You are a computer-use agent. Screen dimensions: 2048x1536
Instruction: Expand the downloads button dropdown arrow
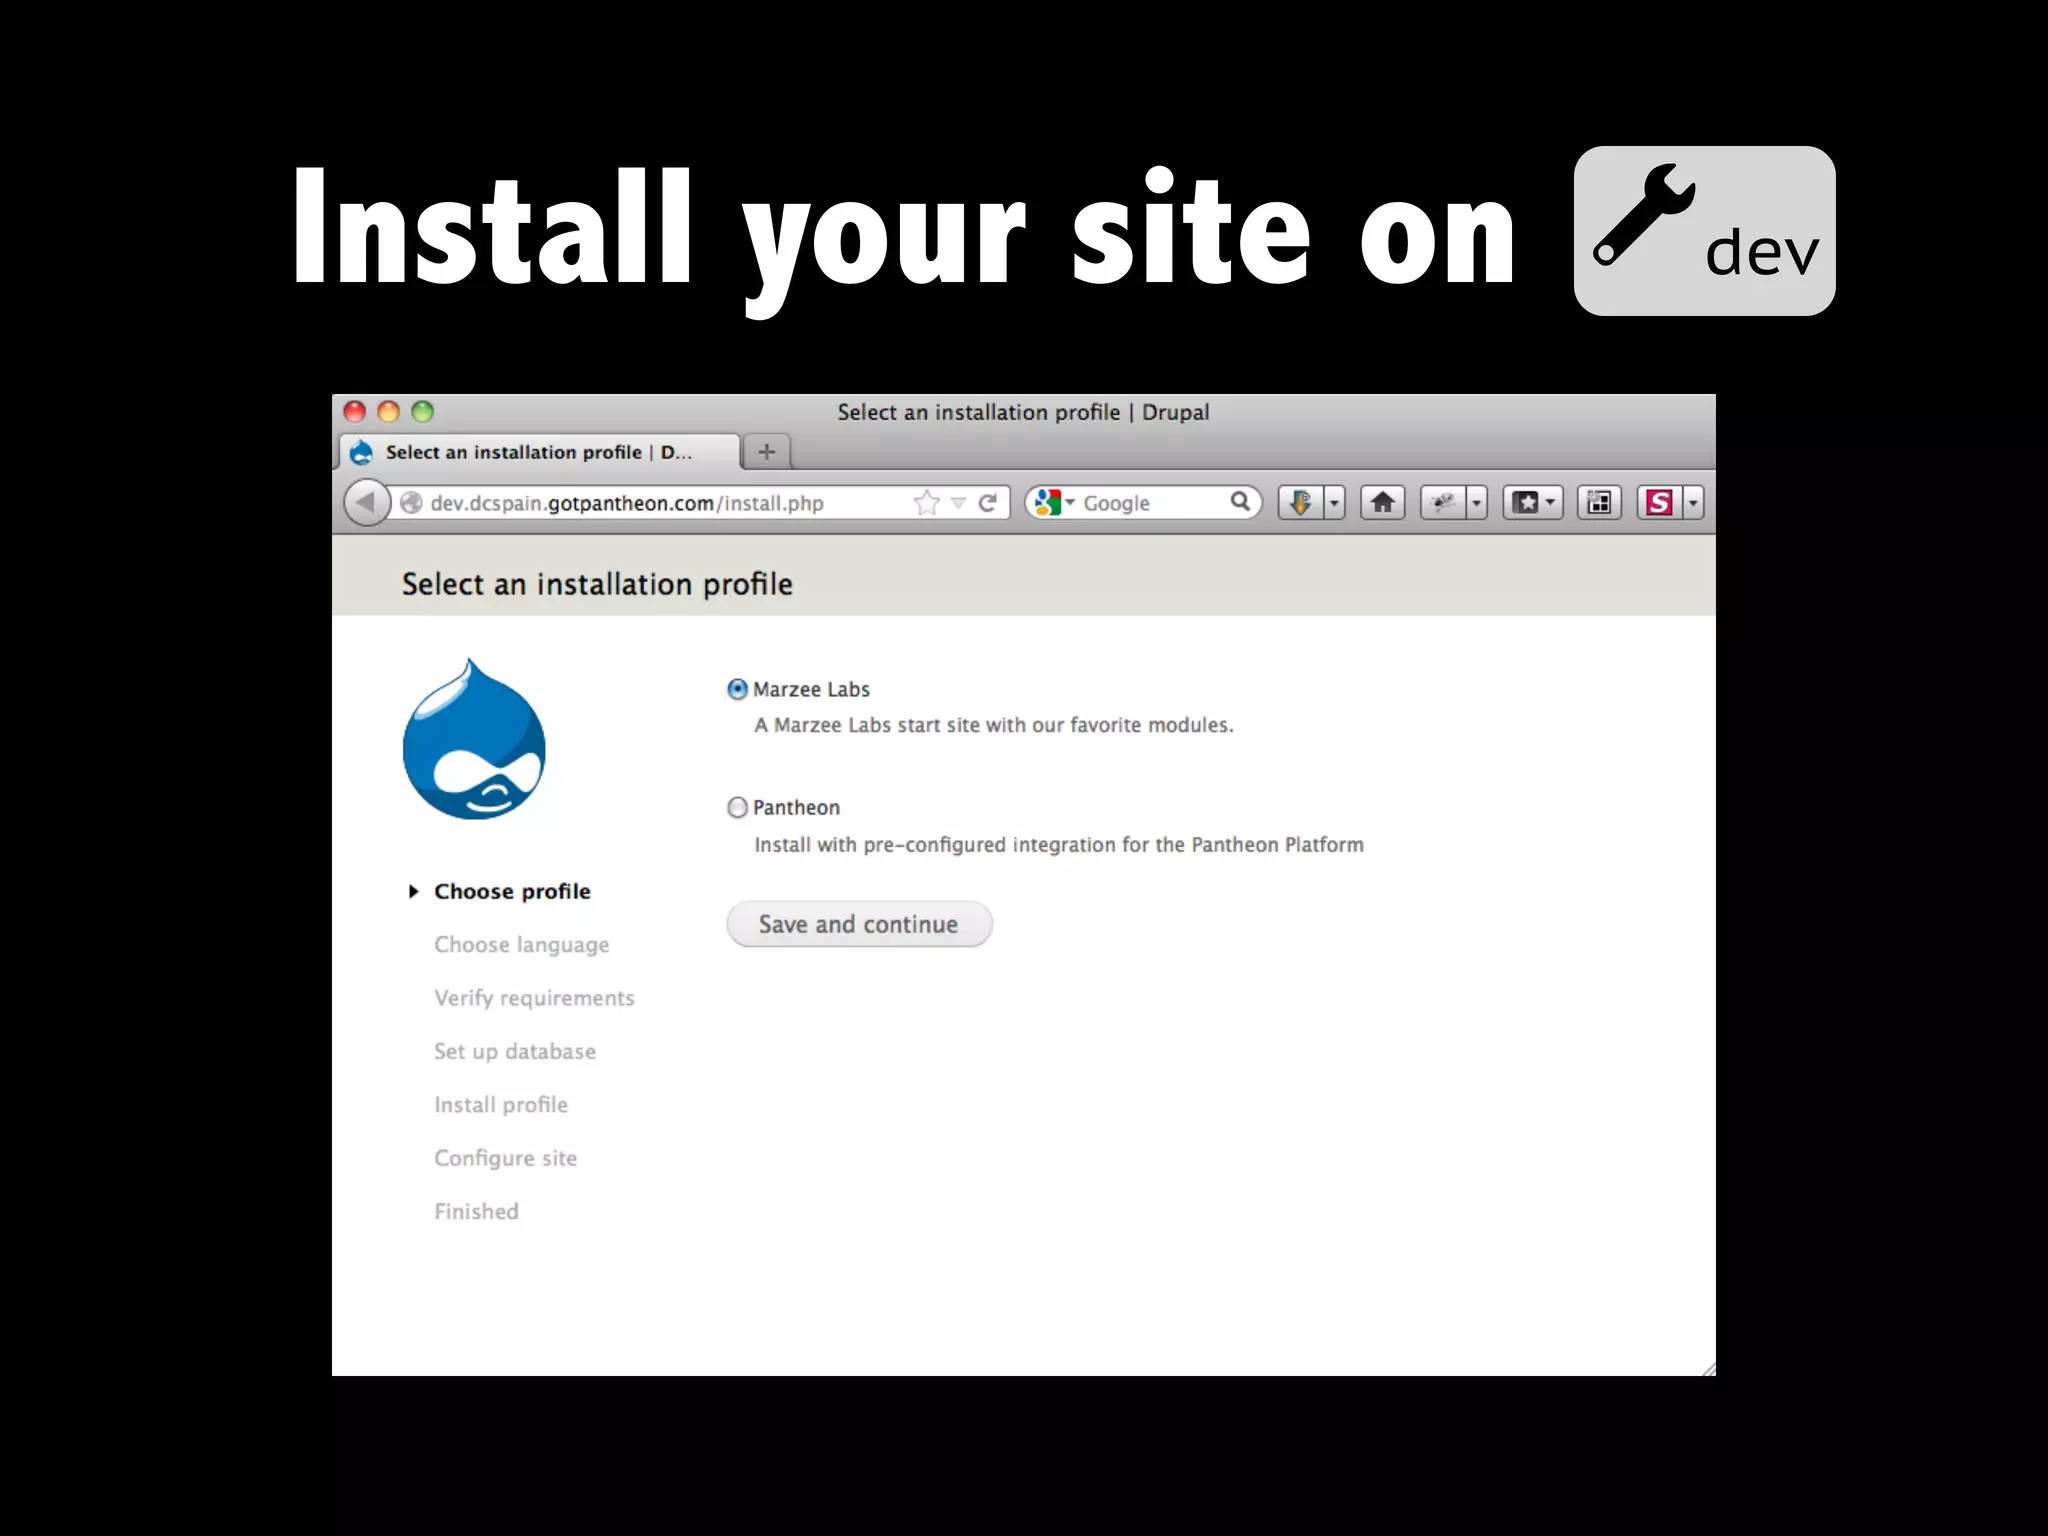coord(1334,502)
